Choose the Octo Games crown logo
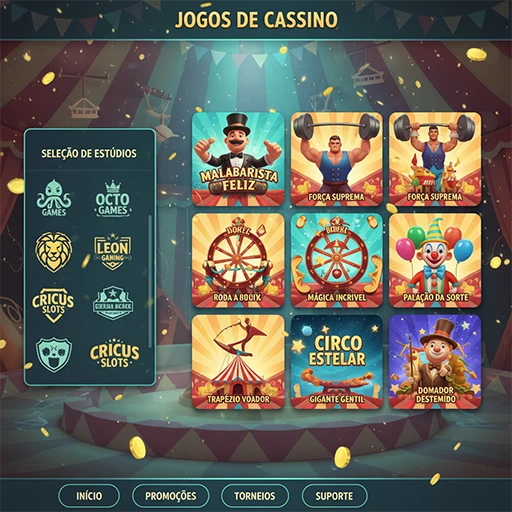The image size is (512, 512). (113, 199)
